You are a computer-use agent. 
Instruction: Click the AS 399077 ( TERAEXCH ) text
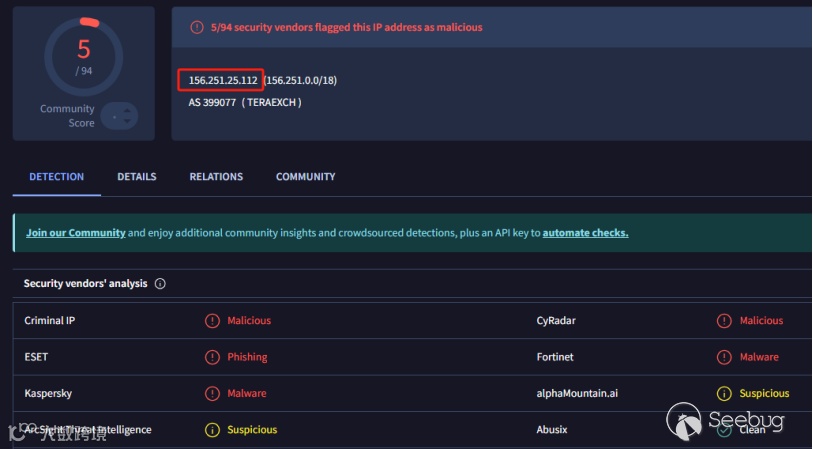click(x=245, y=103)
